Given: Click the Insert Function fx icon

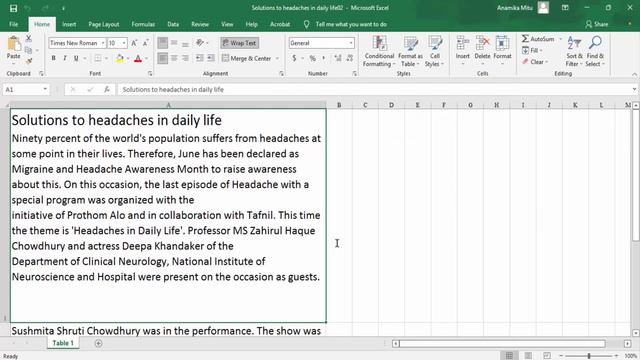Looking at the screenshot, I should 107,89.
